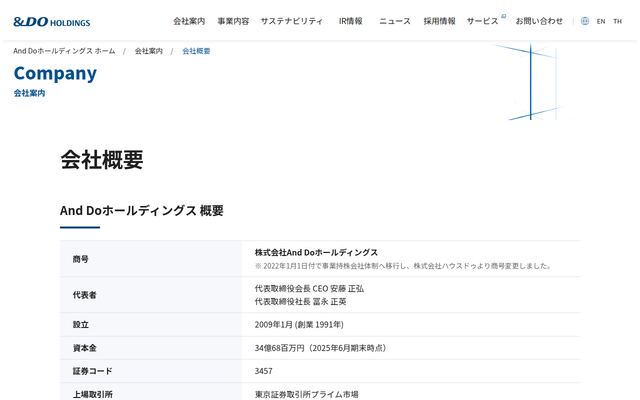Go to お問い合わせ contact page
Image resolution: width=640 pixels, height=400 pixels.
[x=539, y=21]
